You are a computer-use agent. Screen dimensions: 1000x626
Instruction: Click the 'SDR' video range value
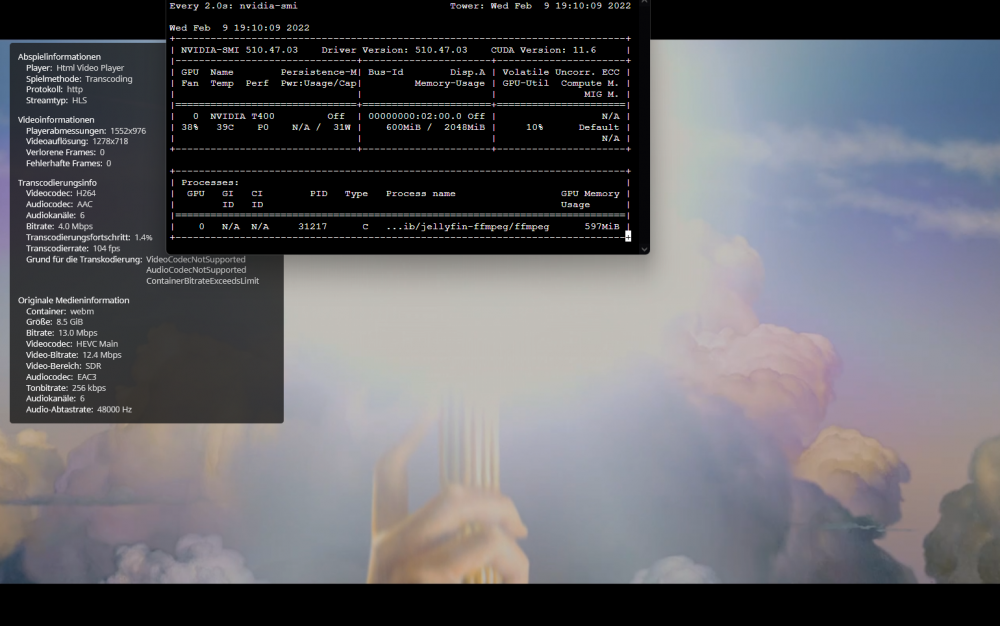93,366
